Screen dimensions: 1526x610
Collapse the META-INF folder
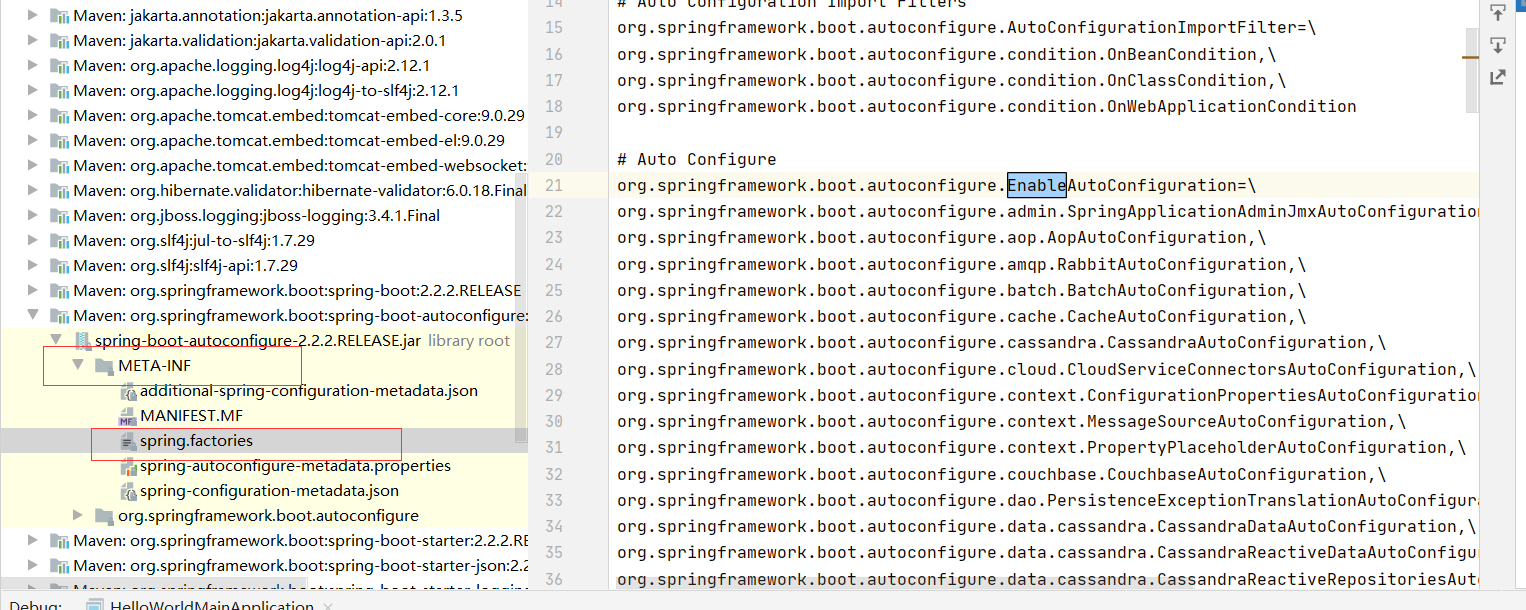click(78, 366)
